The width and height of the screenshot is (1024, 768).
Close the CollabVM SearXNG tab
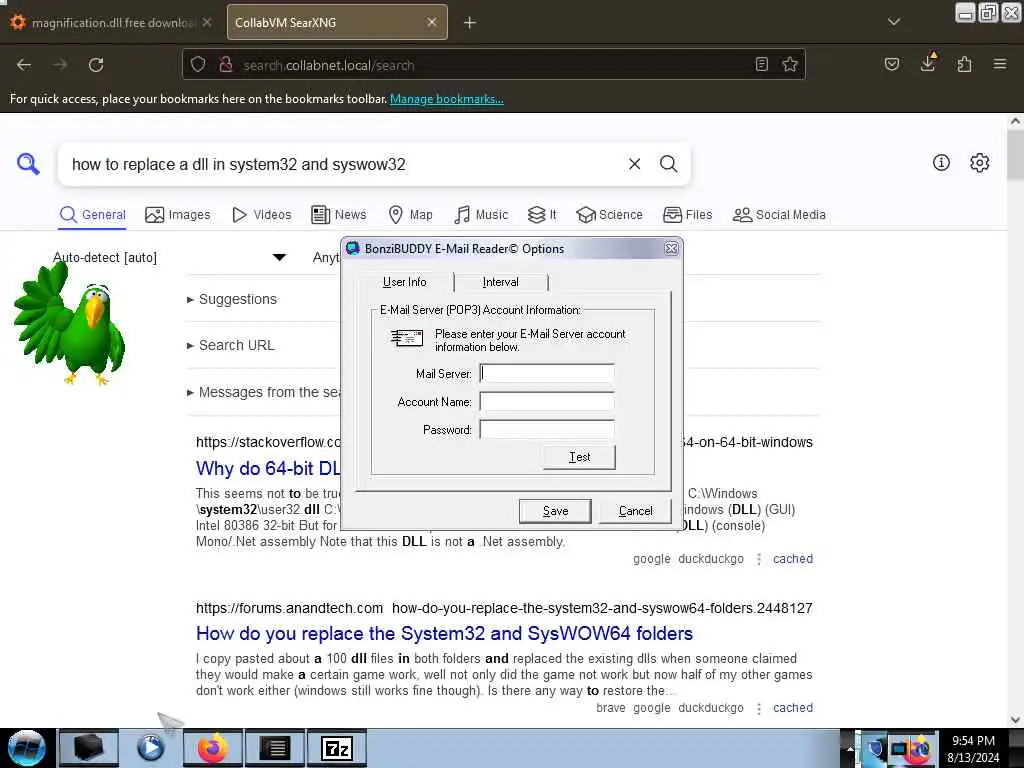(432, 22)
